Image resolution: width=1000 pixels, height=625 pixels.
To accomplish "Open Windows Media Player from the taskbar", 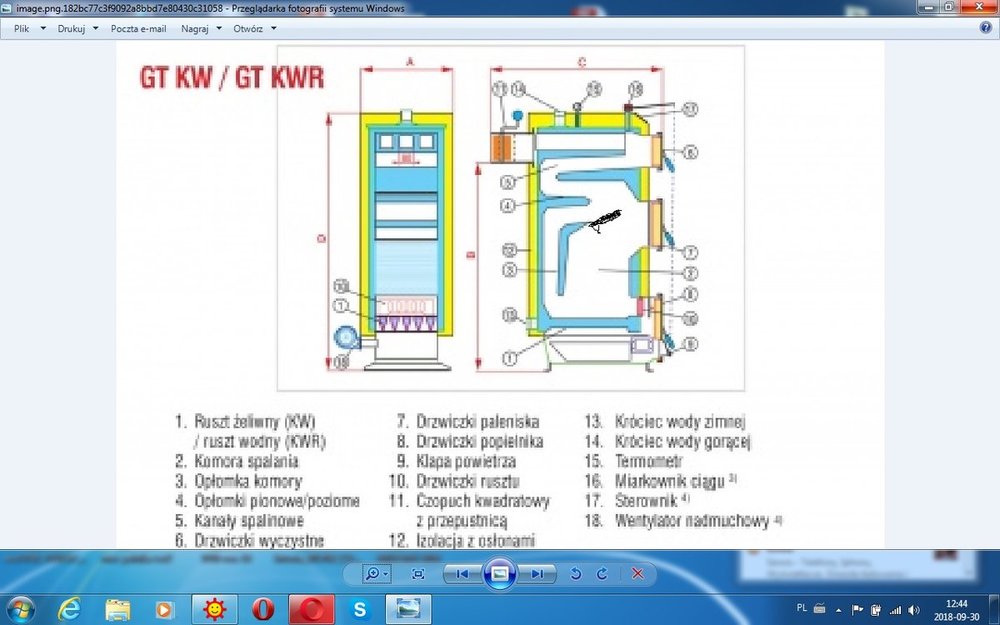I will tap(165, 607).
